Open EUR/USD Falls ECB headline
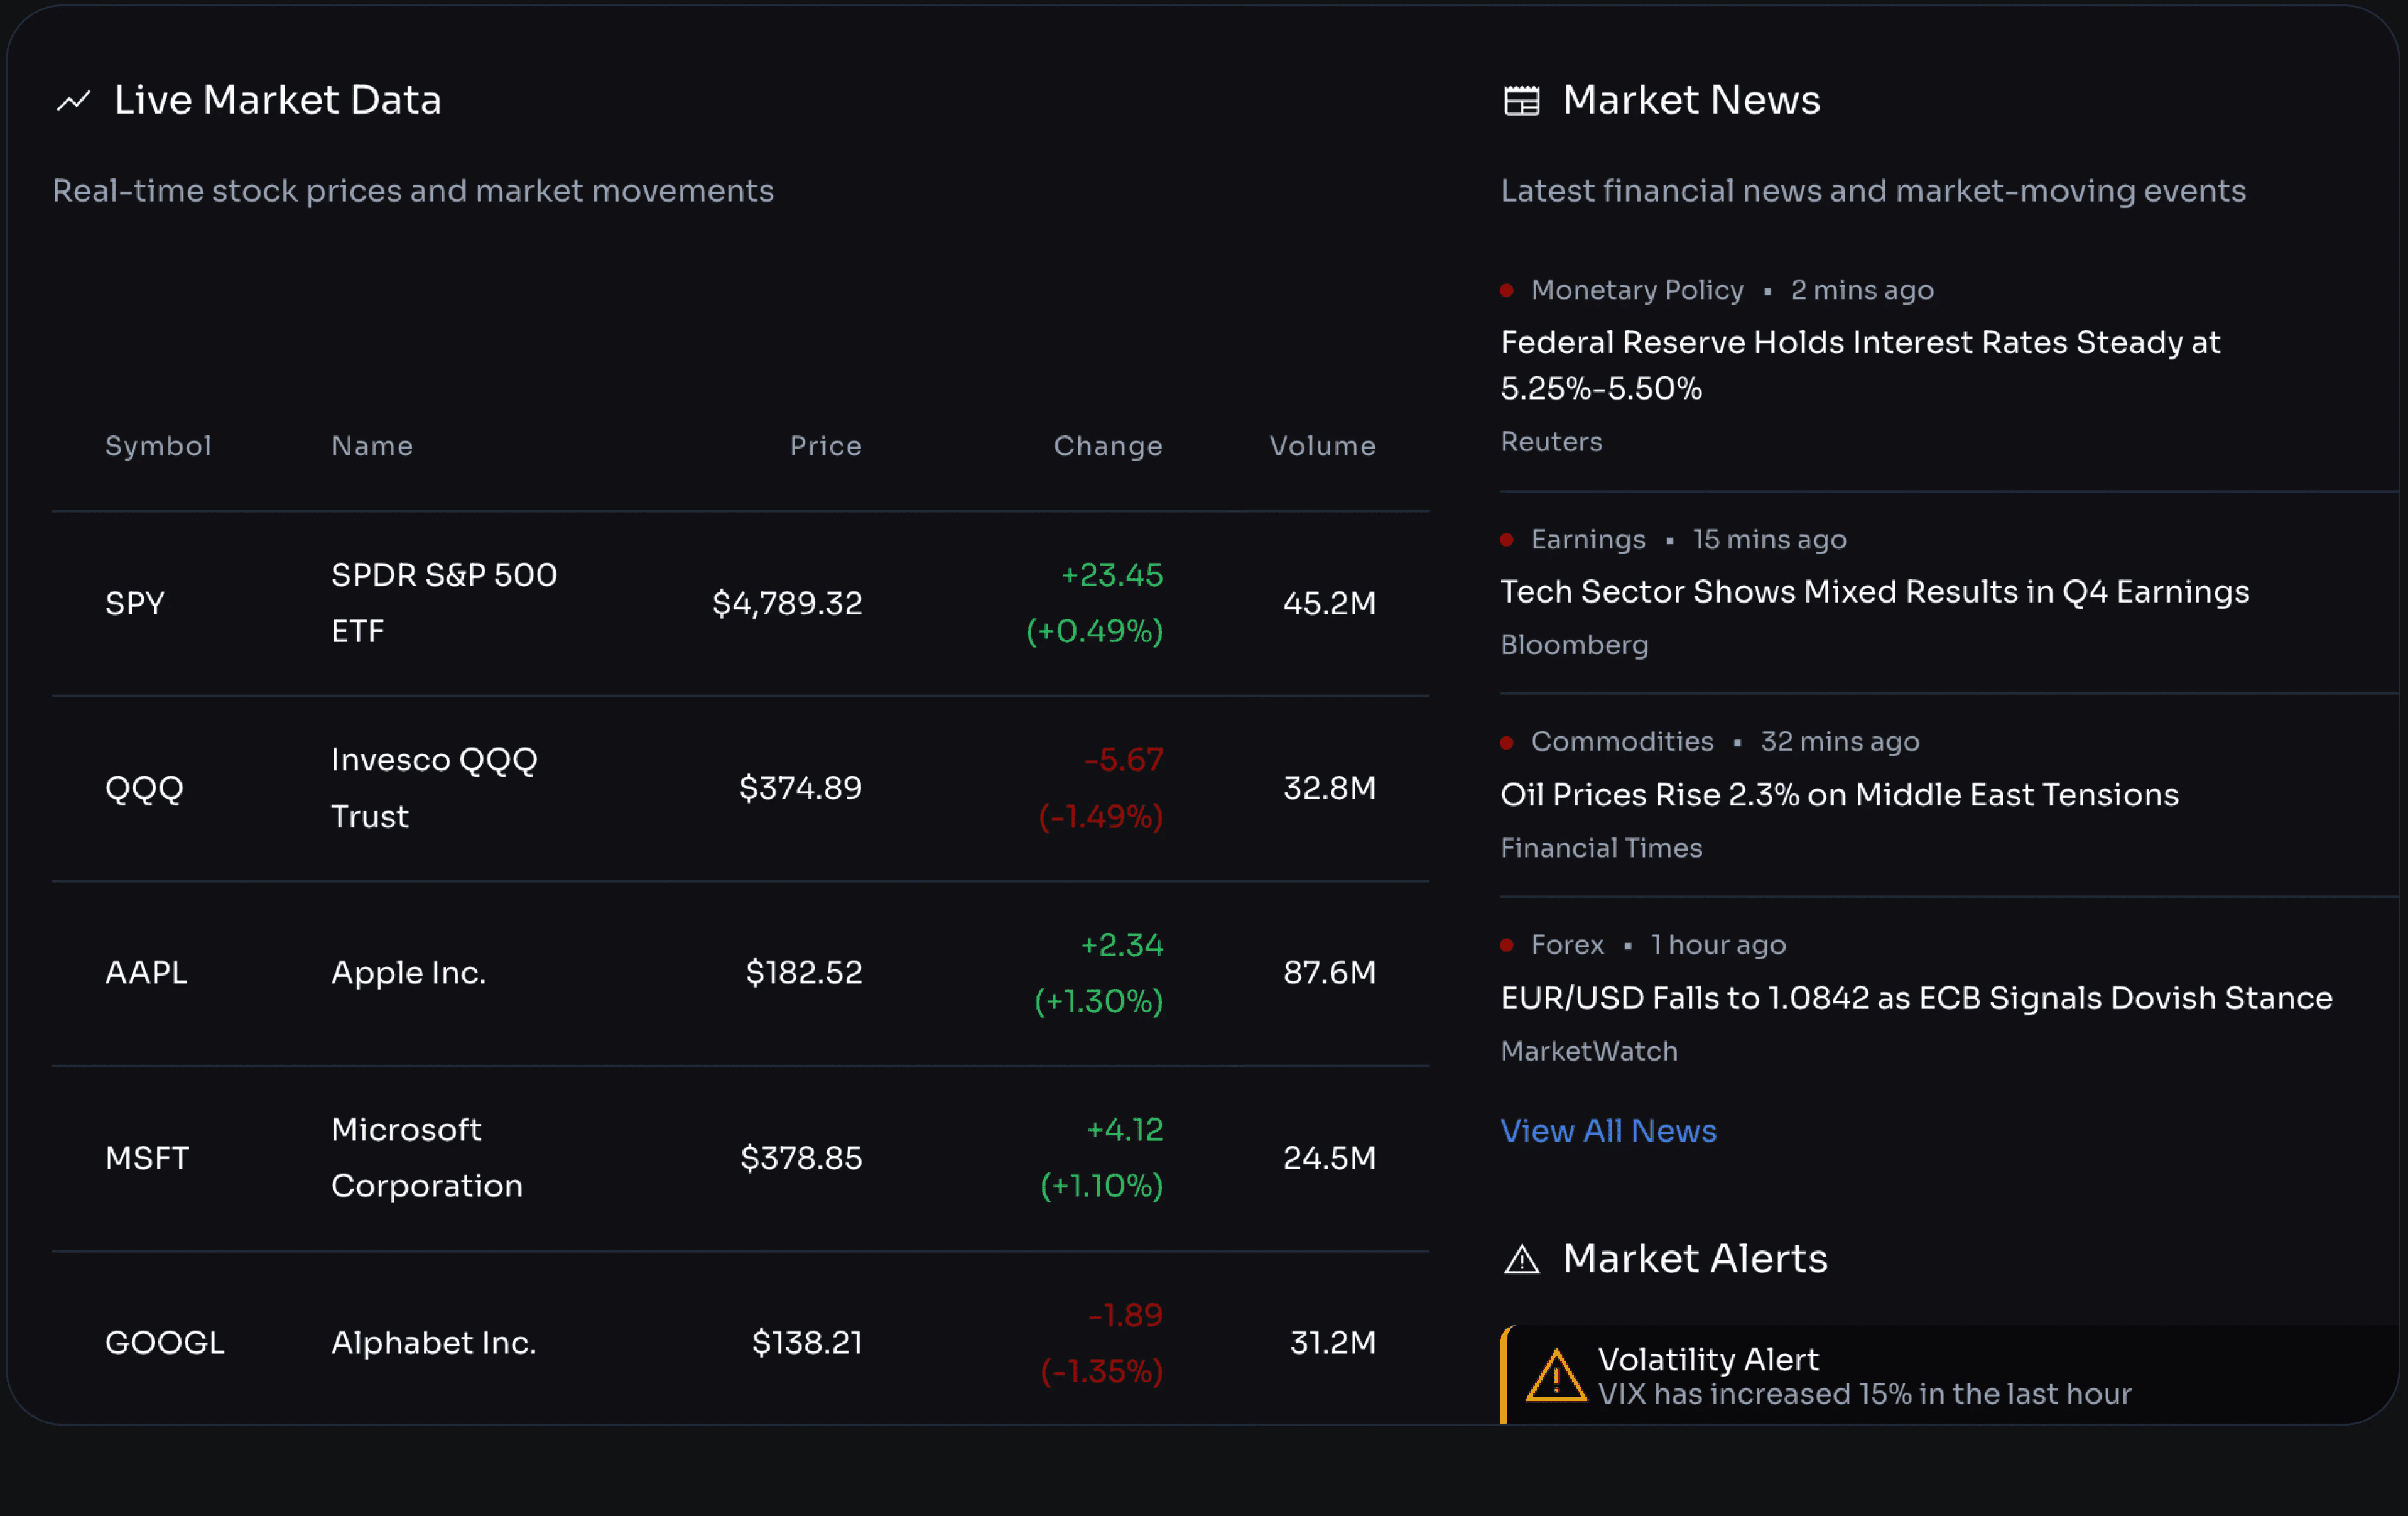 (x=1915, y=998)
